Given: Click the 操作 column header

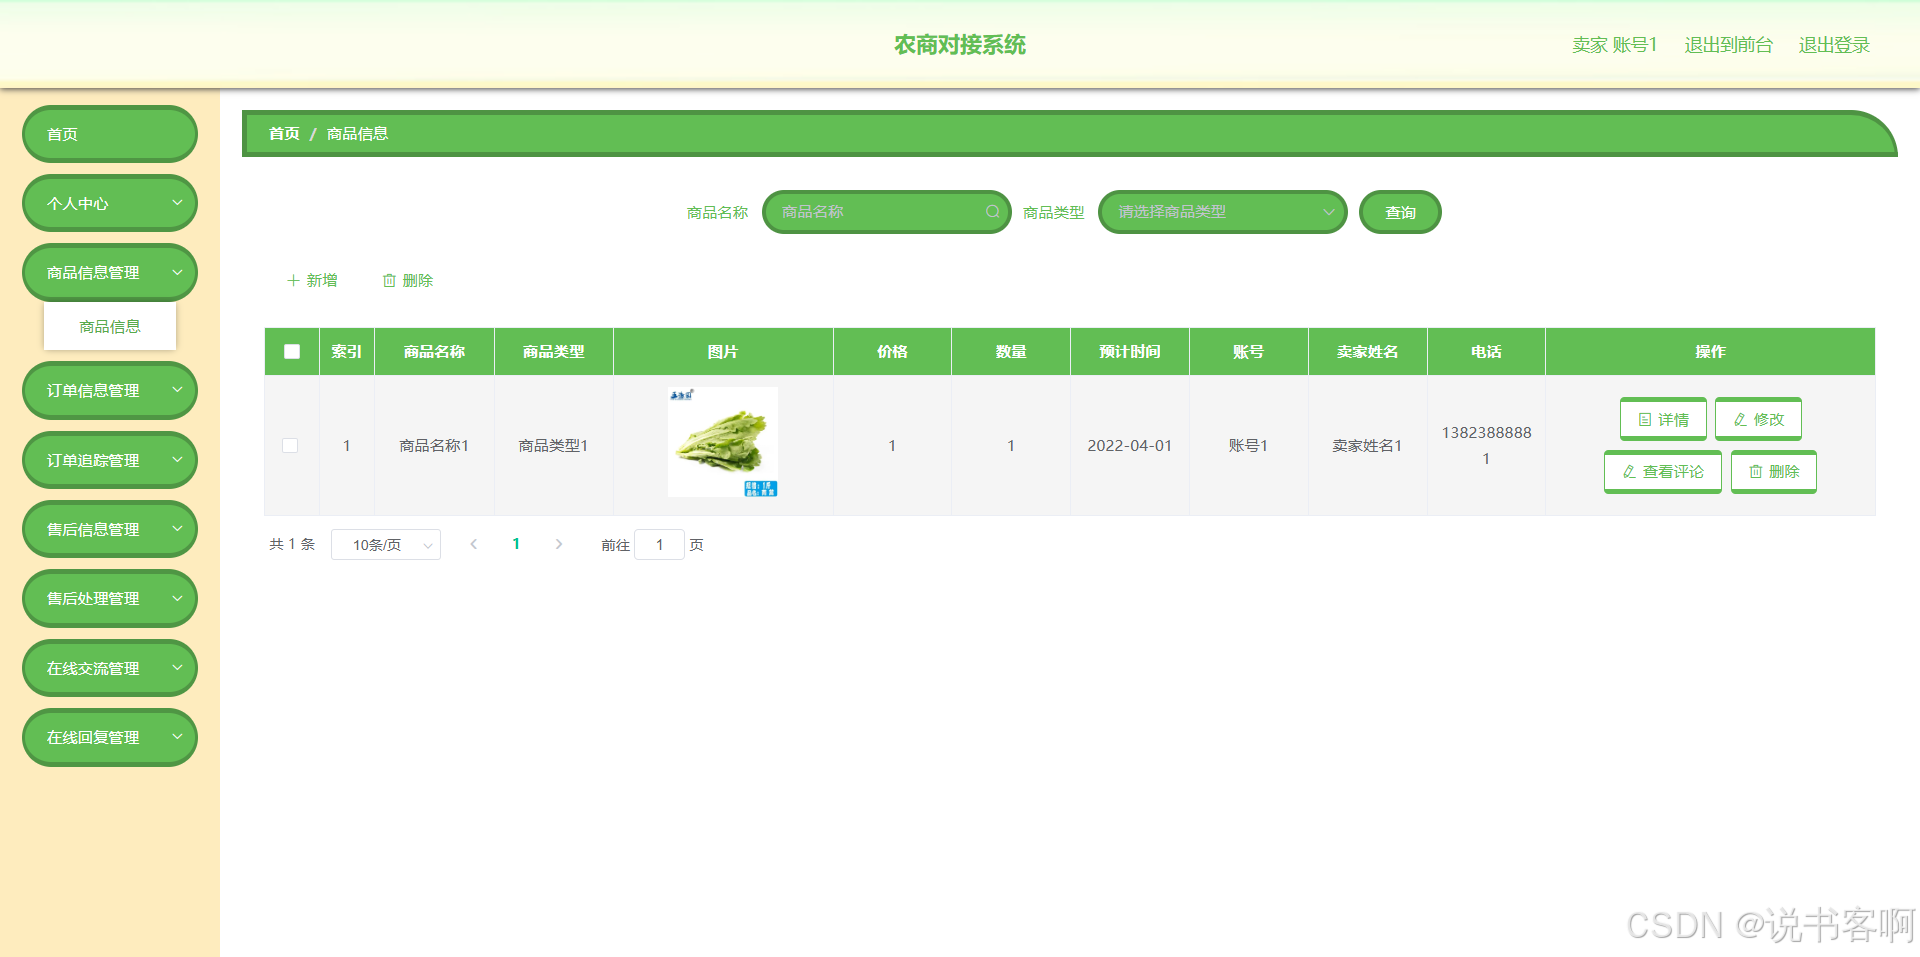Looking at the screenshot, I should click(1710, 352).
